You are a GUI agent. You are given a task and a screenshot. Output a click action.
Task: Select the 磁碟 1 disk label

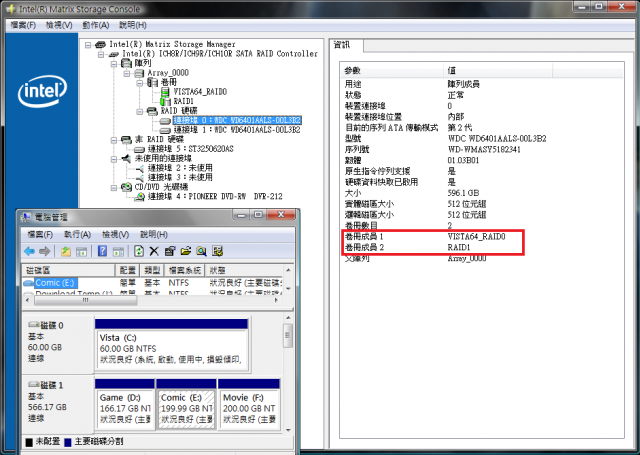tap(51, 386)
